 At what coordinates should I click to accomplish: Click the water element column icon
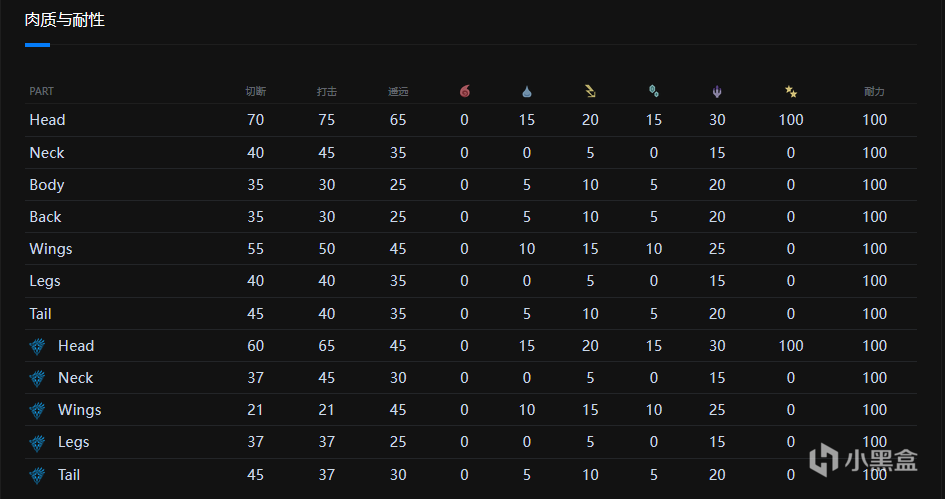tap(527, 91)
